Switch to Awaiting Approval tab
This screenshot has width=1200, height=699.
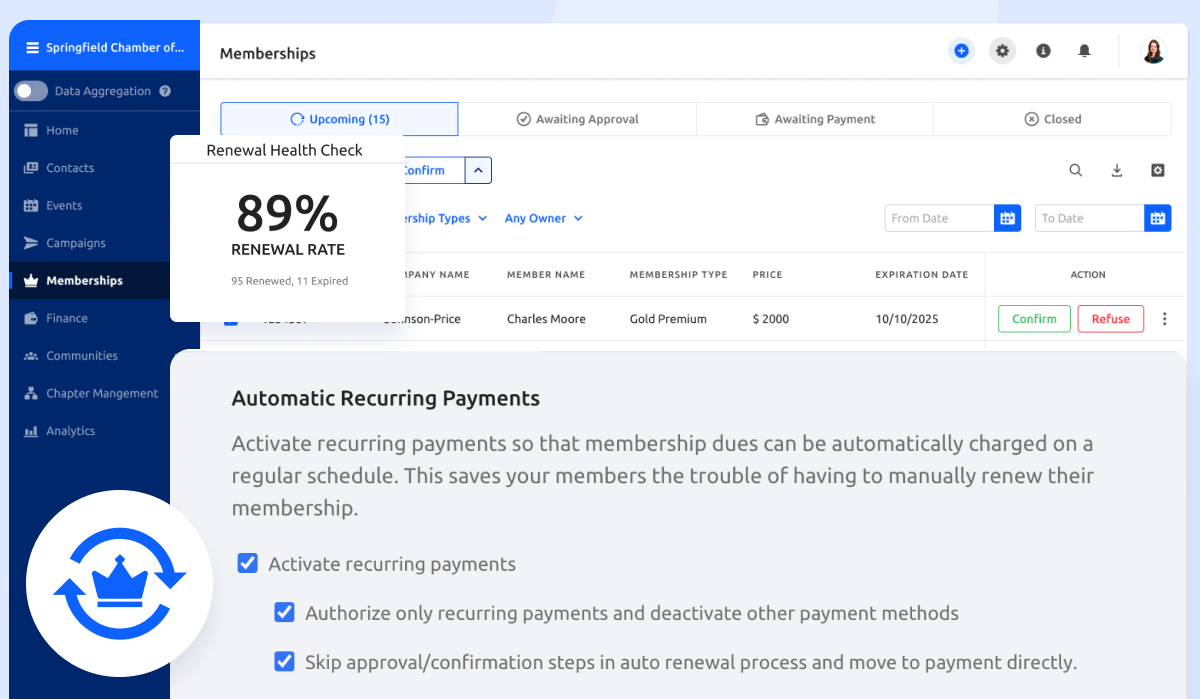[x=577, y=119]
